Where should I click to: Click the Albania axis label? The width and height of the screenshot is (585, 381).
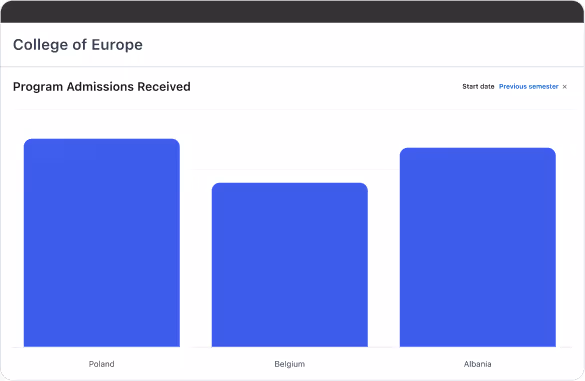click(x=478, y=364)
